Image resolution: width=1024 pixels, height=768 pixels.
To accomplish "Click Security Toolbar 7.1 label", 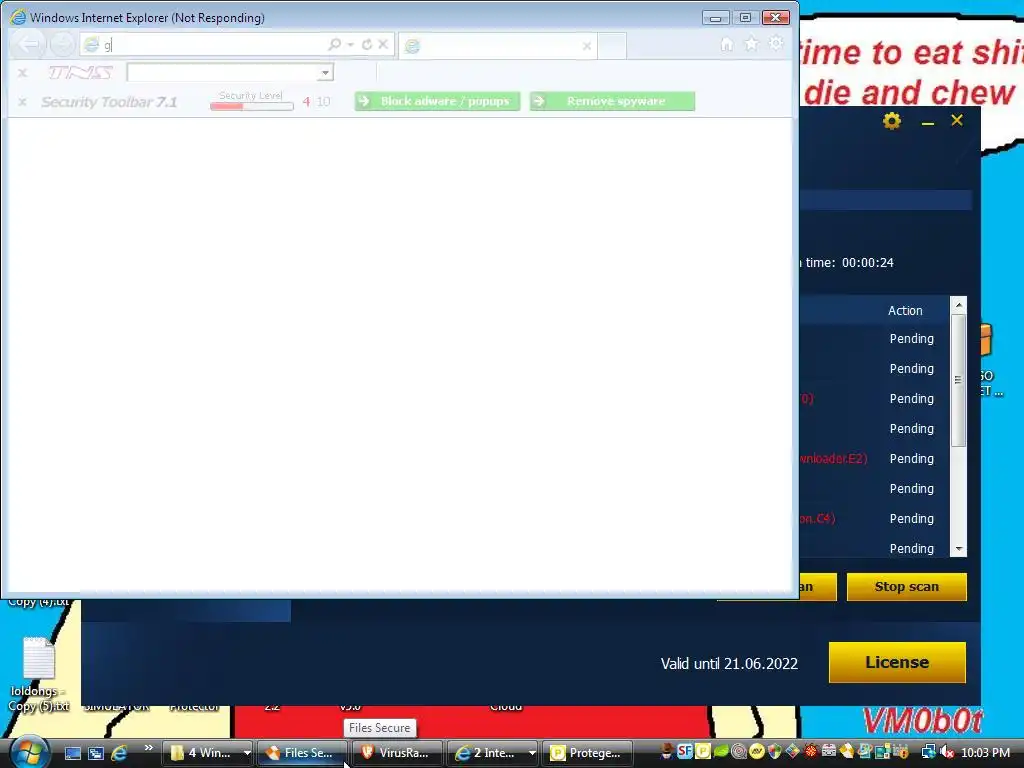I will pos(109,102).
